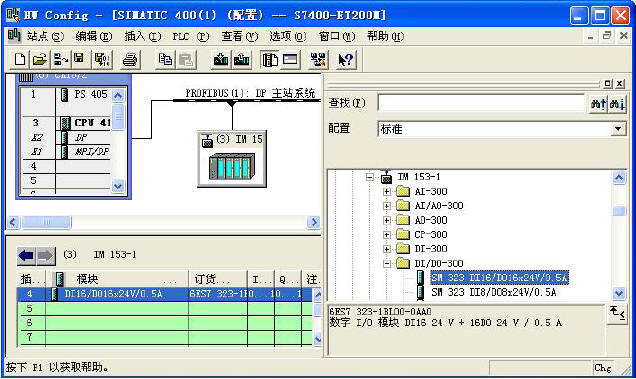Expand the CP-300 folder
Image resolution: width=636 pixels, height=379 pixels.
(x=387, y=235)
